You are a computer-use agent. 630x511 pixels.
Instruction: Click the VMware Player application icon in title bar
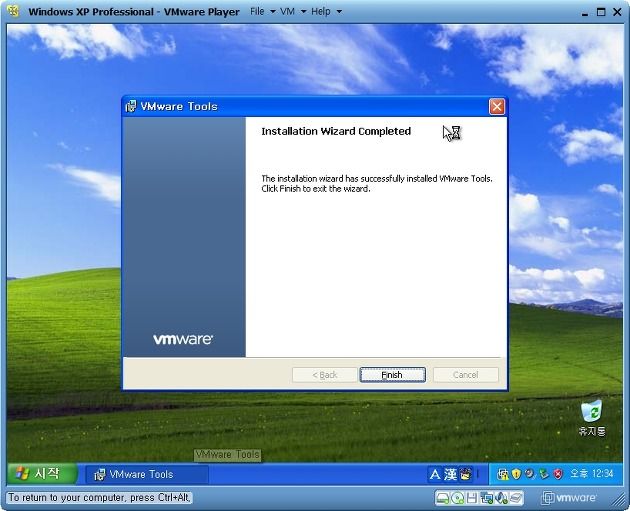point(14,11)
